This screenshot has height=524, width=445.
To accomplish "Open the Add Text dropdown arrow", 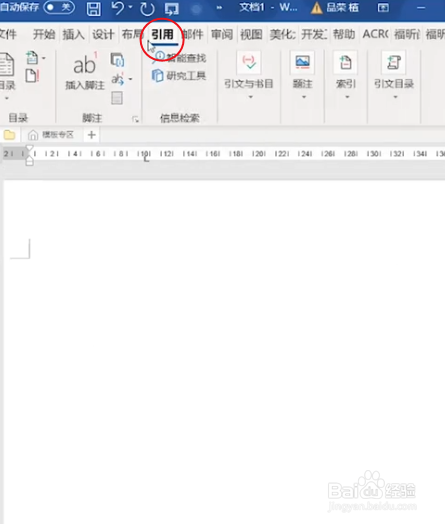I will pyautogui.click(x=43, y=58).
